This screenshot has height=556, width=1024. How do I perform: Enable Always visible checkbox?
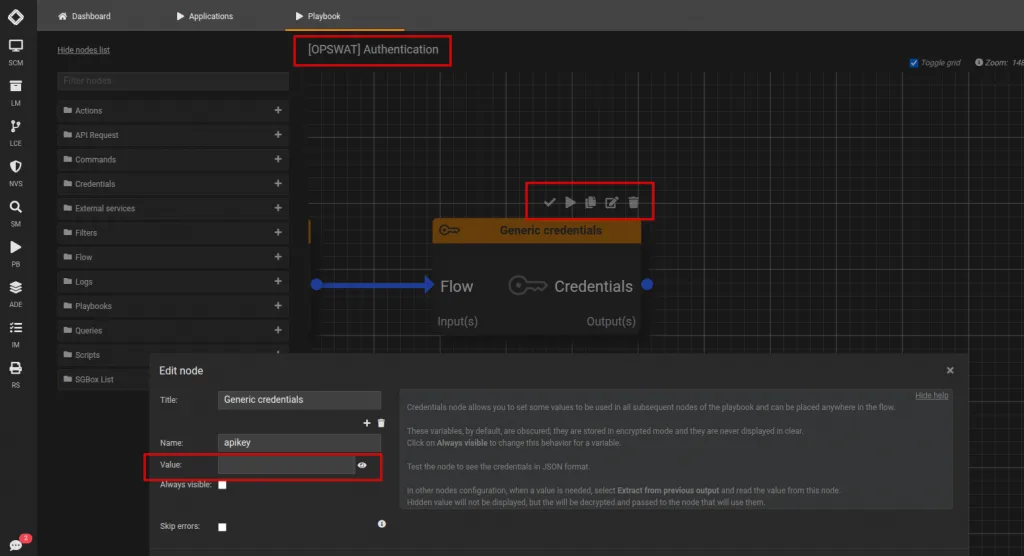pos(222,485)
